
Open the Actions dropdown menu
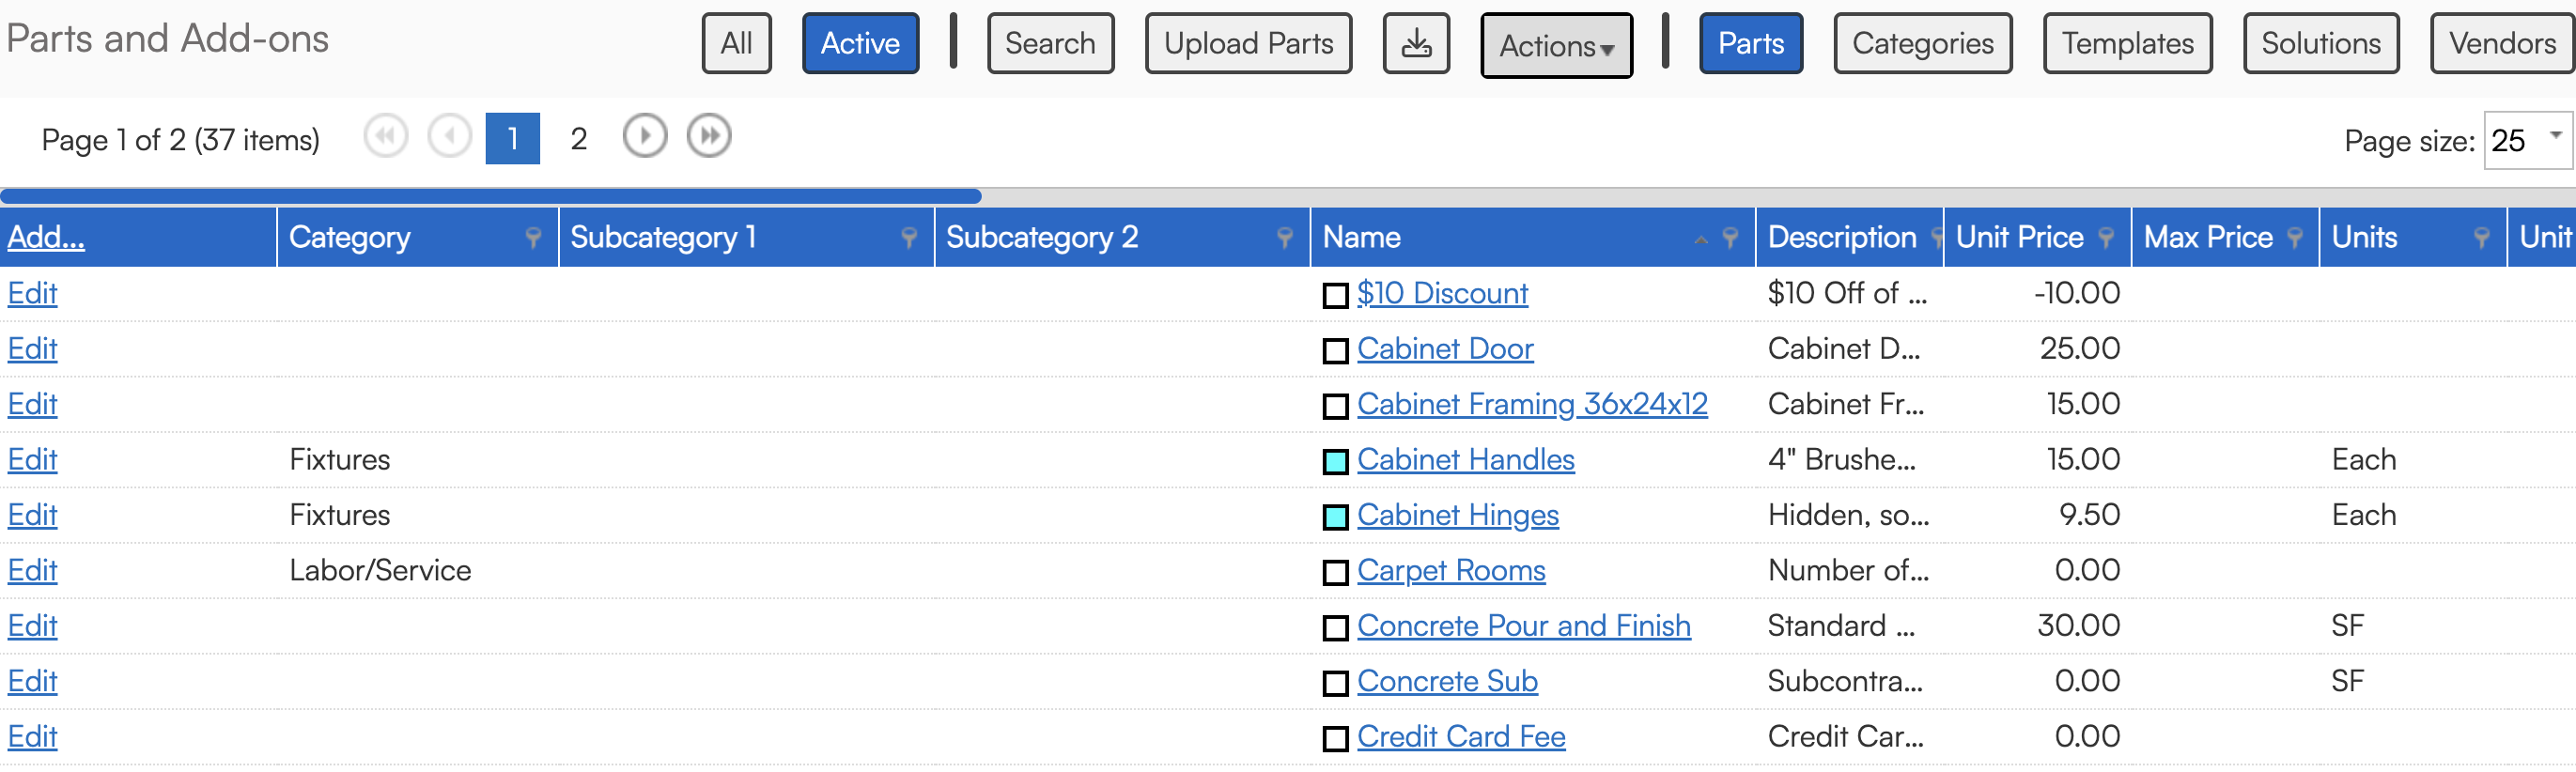1556,45
